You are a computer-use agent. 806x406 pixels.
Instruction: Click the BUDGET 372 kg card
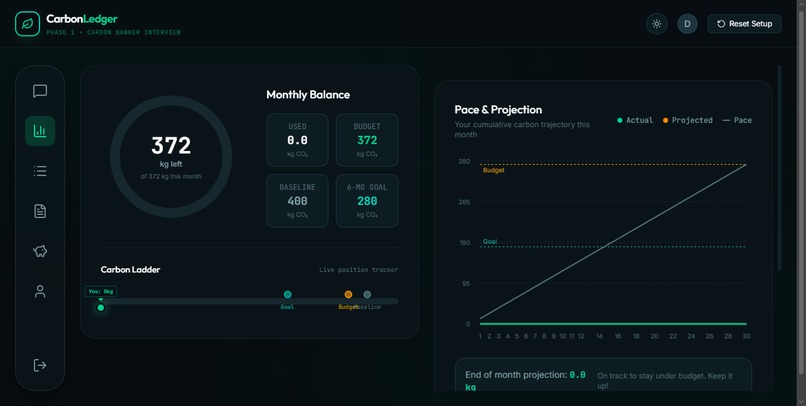click(x=367, y=140)
